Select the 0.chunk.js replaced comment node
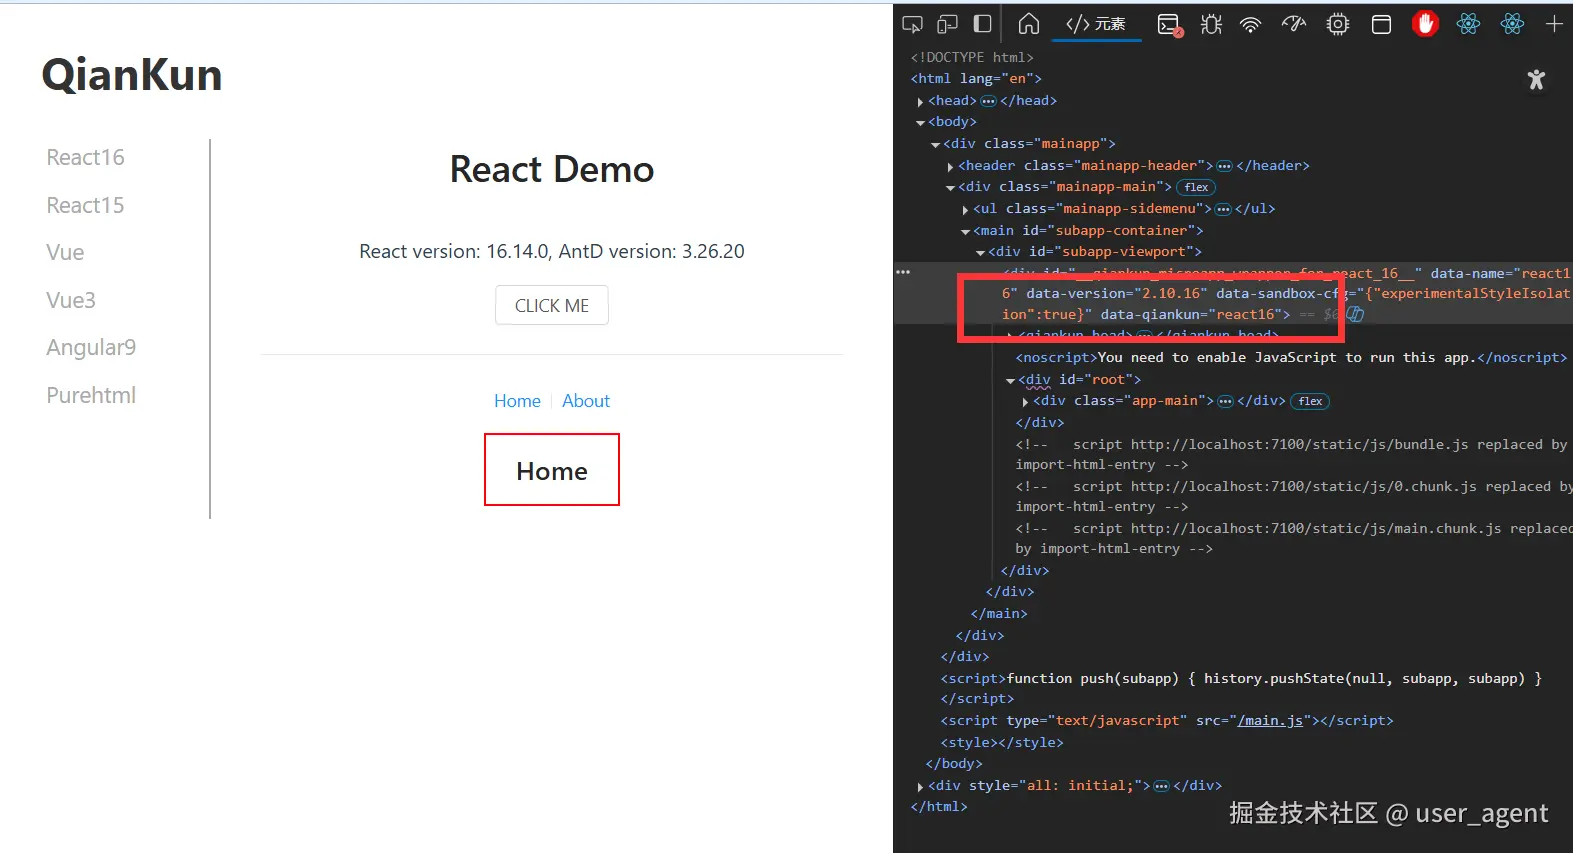 coord(1294,496)
